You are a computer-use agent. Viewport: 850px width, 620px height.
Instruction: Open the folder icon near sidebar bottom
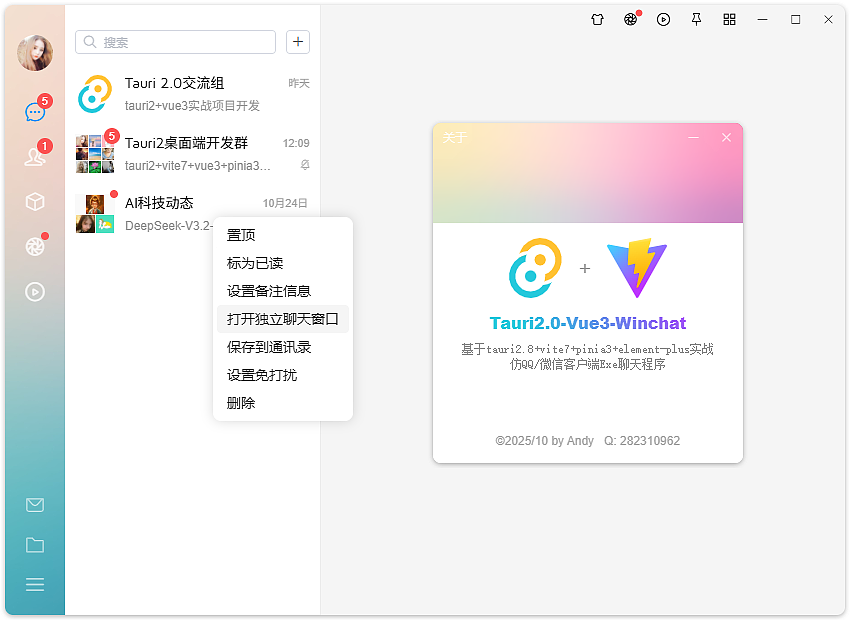tap(35, 545)
